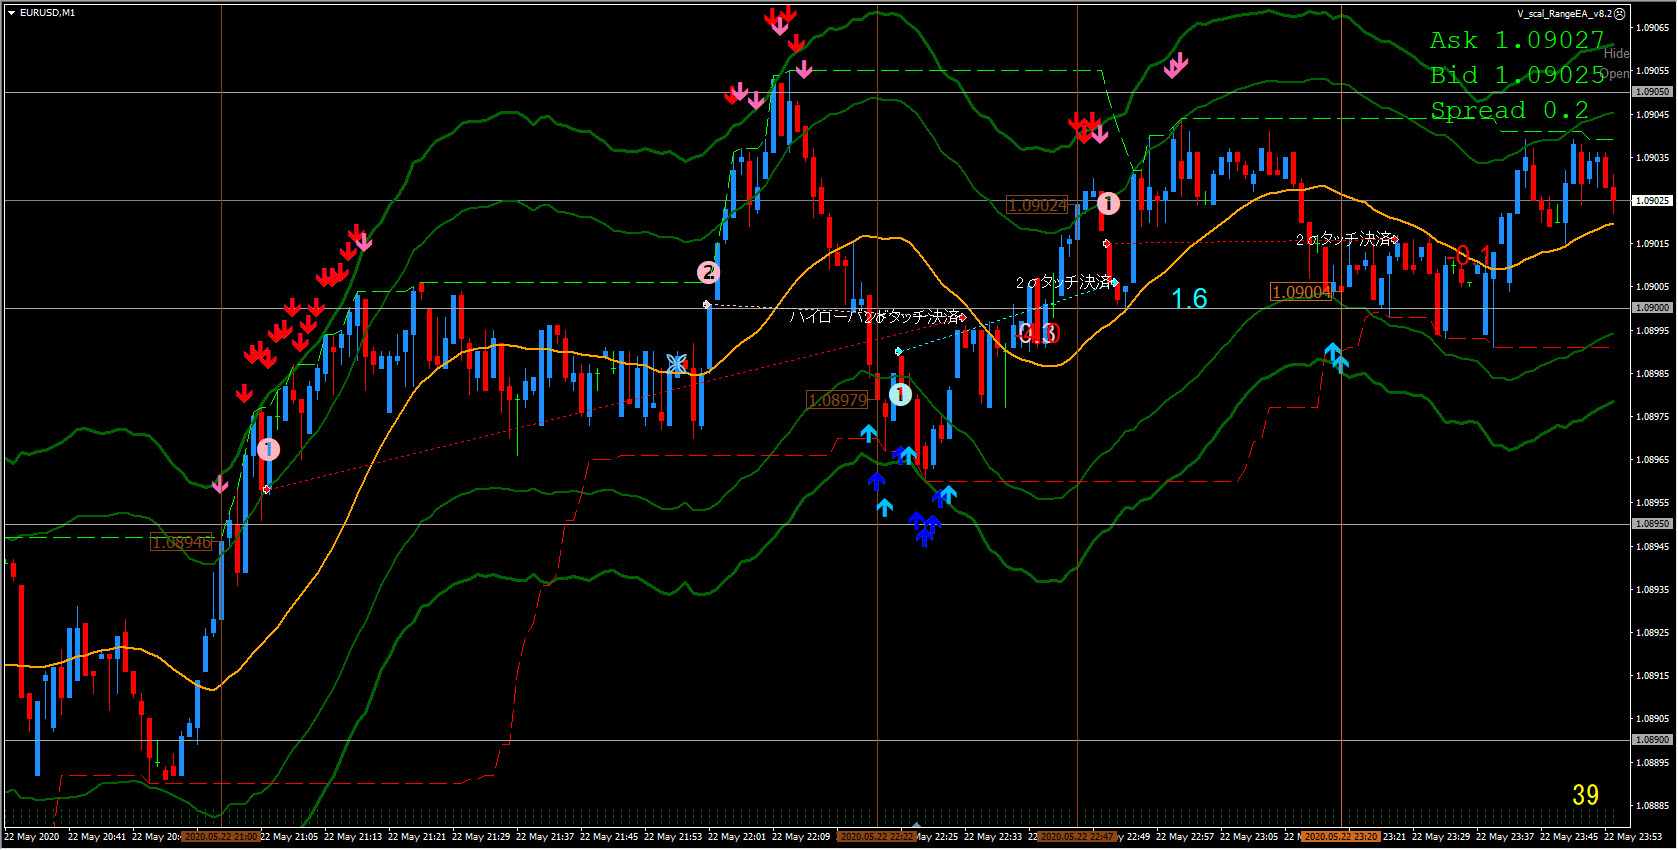Click the 22 May 22:01 time axis label
The height and width of the screenshot is (850, 1678).
[737, 837]
